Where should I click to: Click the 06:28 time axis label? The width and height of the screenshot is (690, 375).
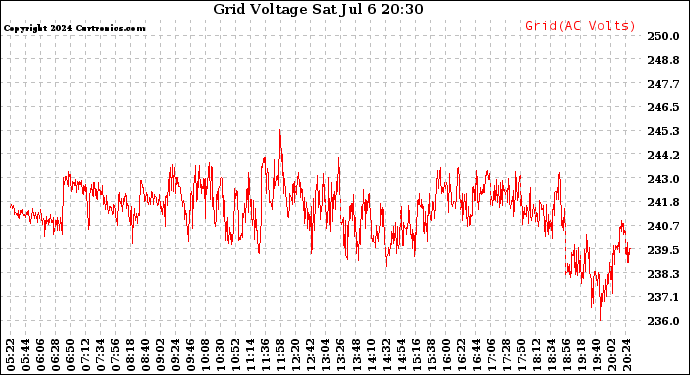tap(55, 355)
